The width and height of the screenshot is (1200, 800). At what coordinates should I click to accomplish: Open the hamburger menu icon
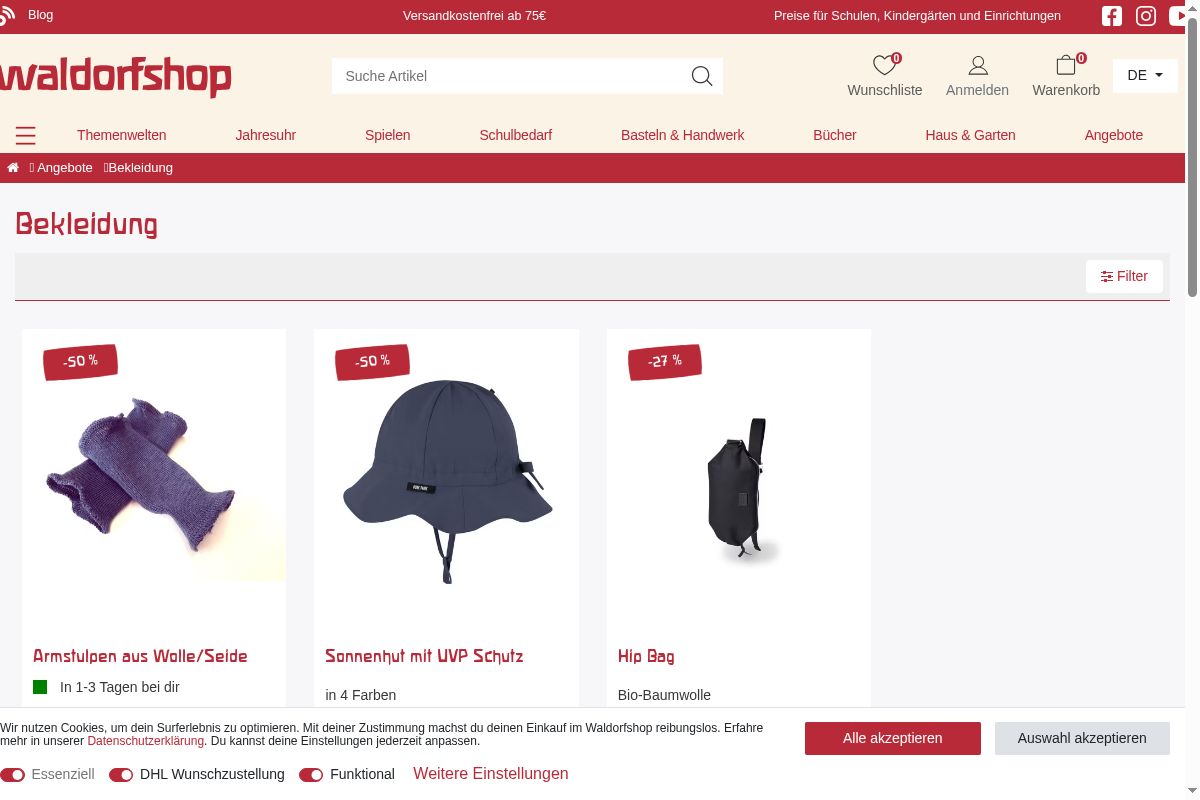coord(26,135)
